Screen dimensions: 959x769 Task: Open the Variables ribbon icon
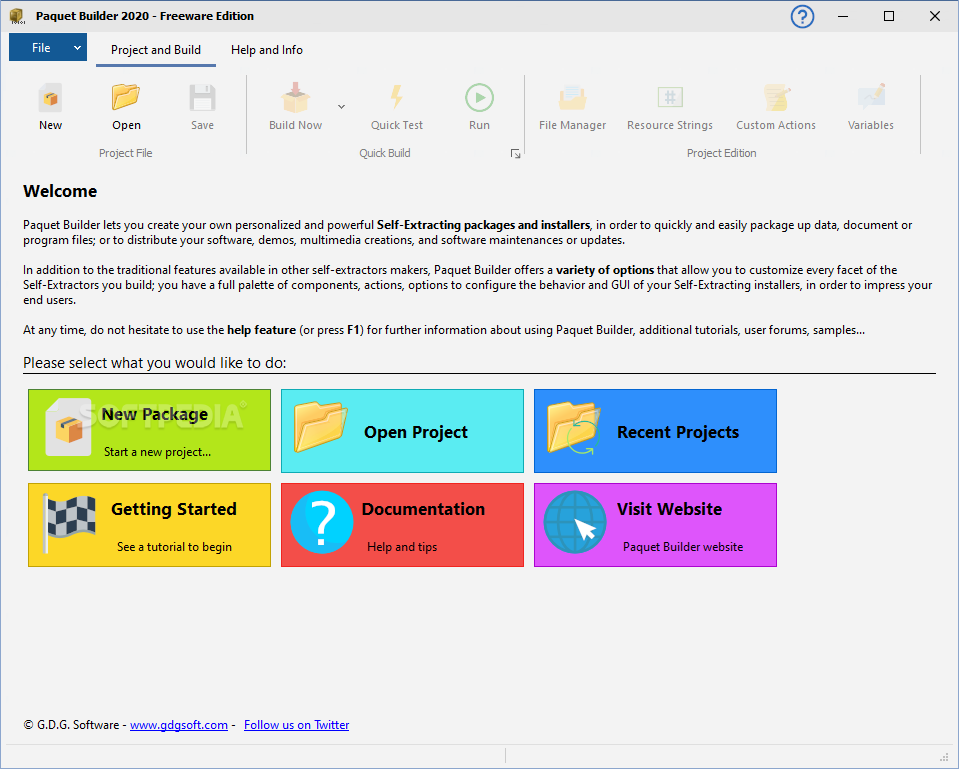coord(871,97)
